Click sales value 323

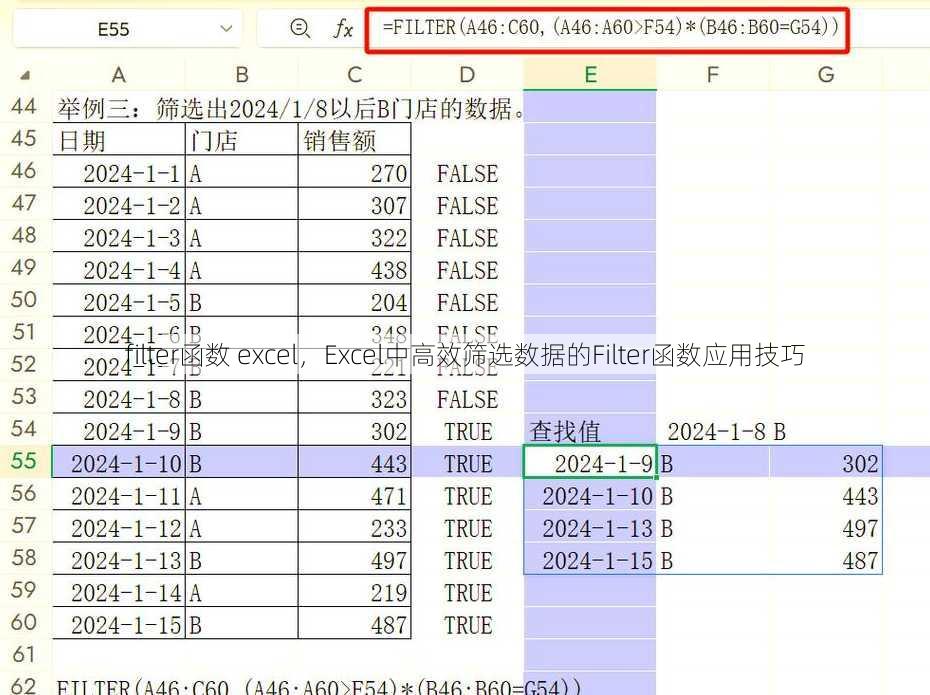[x=354, y=398]
